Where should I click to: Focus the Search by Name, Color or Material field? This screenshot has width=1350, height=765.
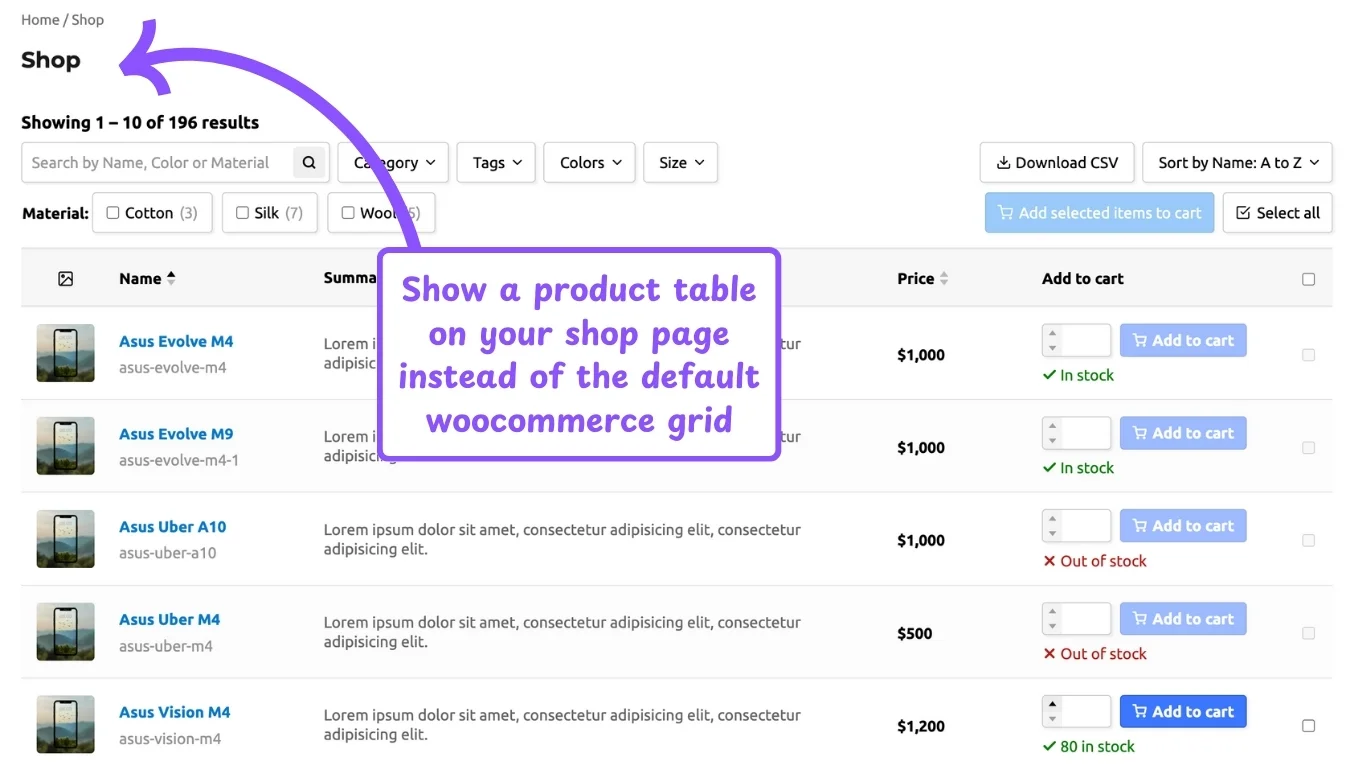point(157,162)
